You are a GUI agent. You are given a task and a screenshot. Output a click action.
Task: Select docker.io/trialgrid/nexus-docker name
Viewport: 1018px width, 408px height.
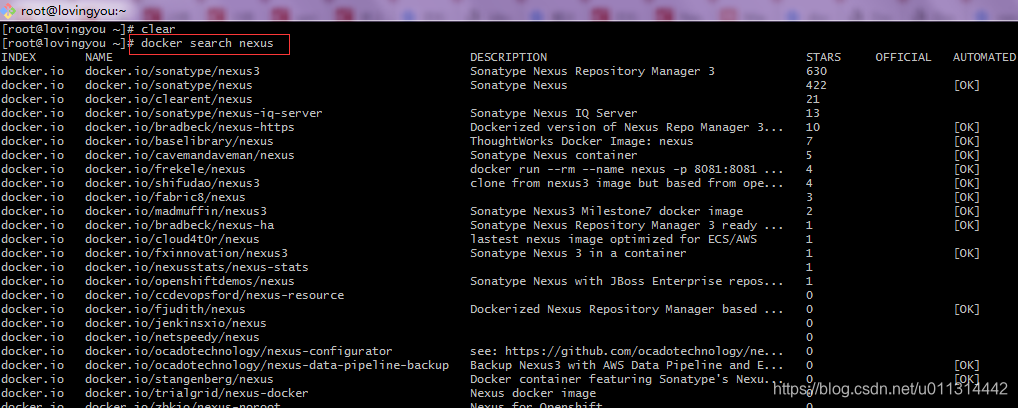197,393
